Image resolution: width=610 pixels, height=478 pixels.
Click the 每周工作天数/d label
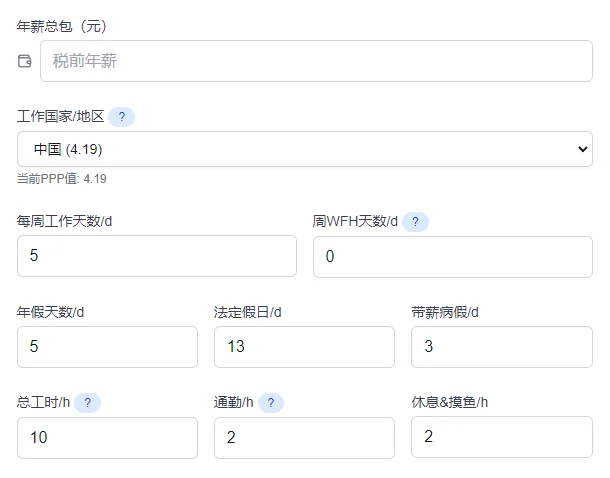point(64,221)
